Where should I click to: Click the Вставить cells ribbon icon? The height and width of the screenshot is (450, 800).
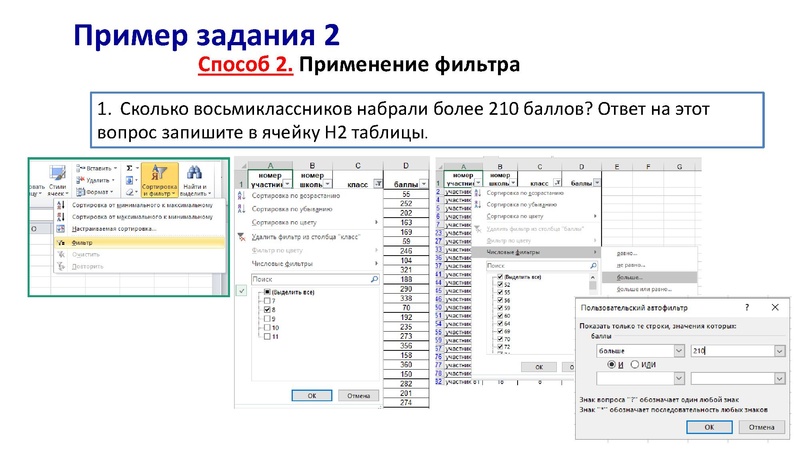click(x=80, y=168)
